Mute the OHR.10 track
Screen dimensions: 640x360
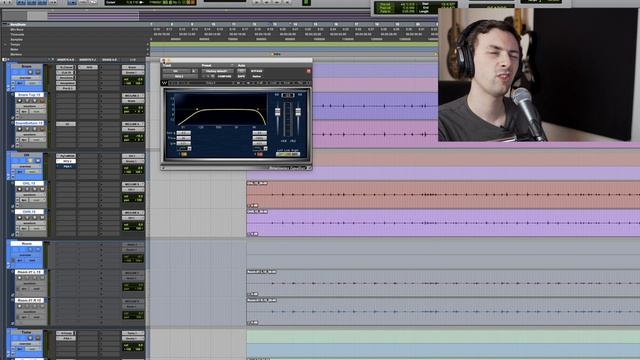click(42, 218)
